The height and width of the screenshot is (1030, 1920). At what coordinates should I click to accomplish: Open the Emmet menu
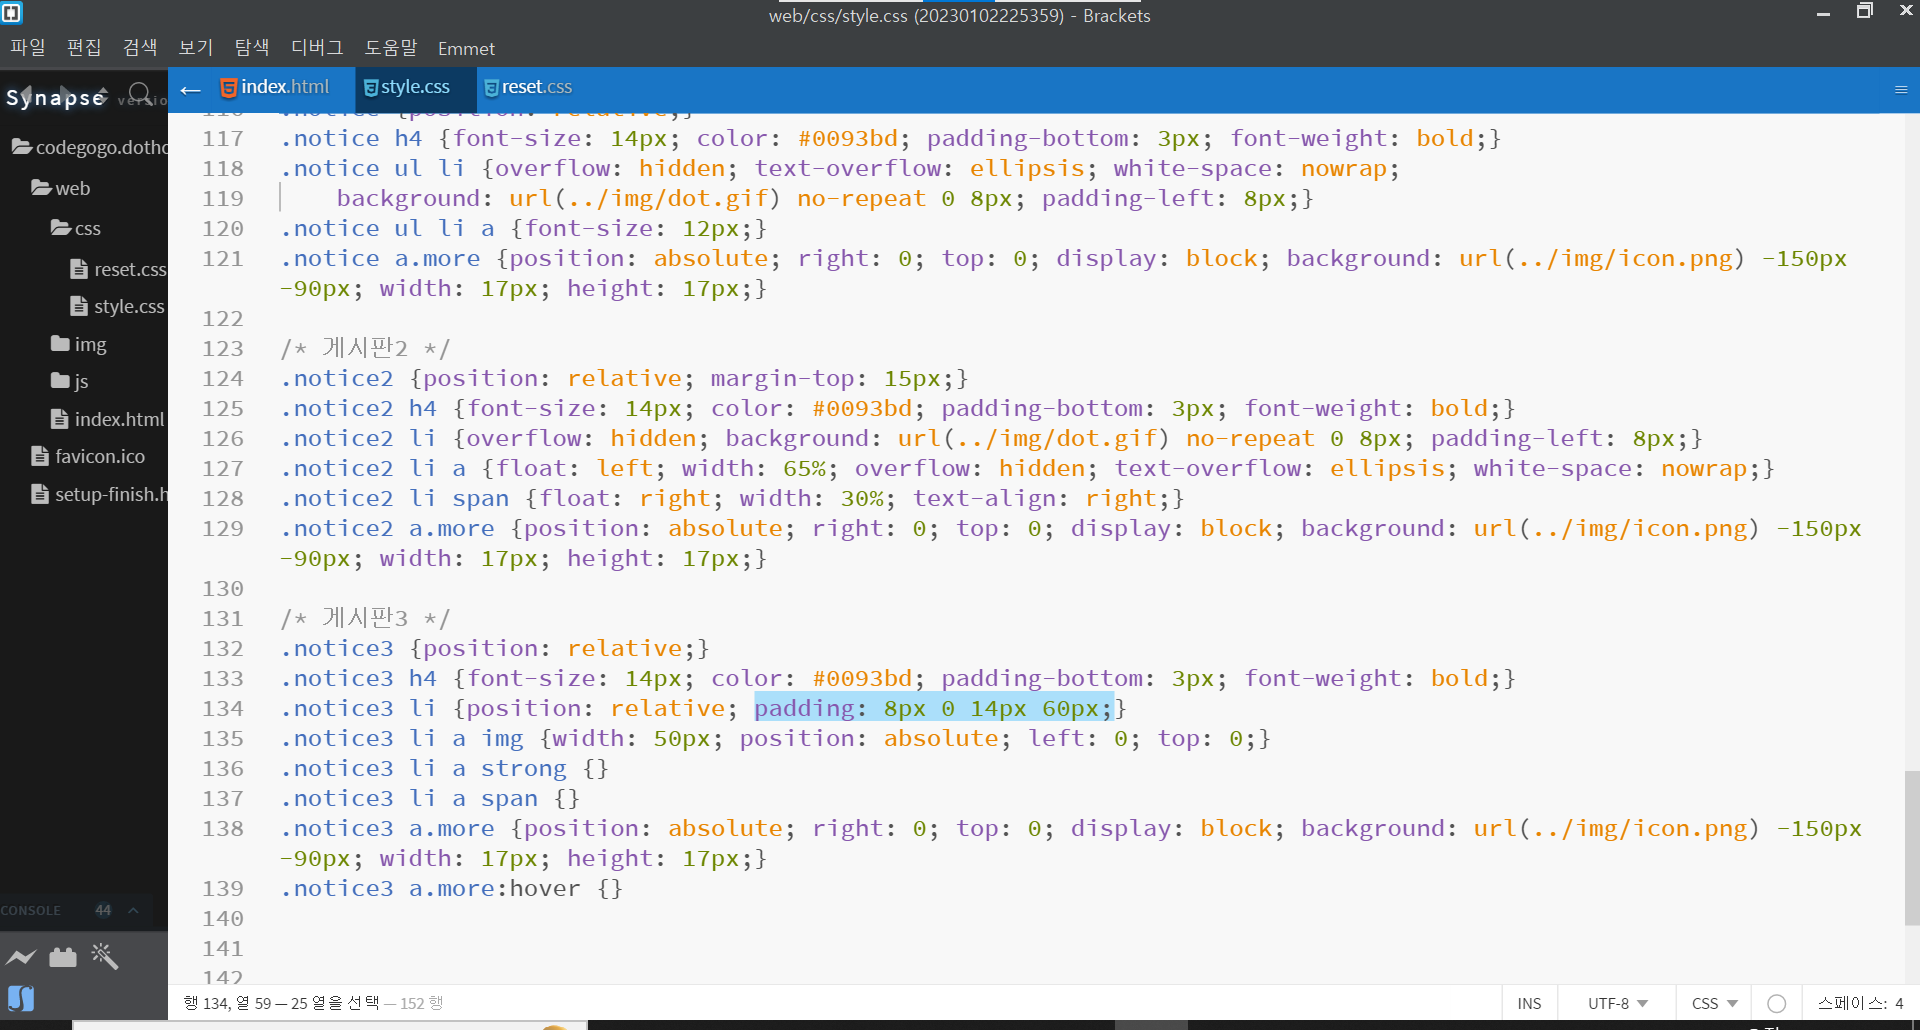466,48
